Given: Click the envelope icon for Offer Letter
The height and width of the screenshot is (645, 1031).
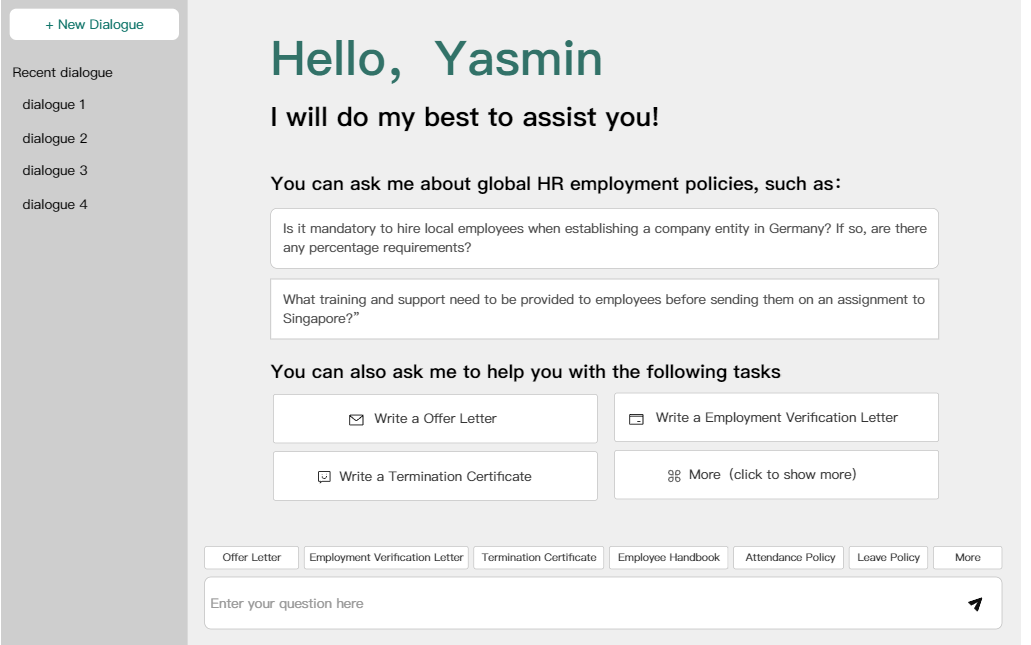Looking at the screenshot, I should coord(356,420).
